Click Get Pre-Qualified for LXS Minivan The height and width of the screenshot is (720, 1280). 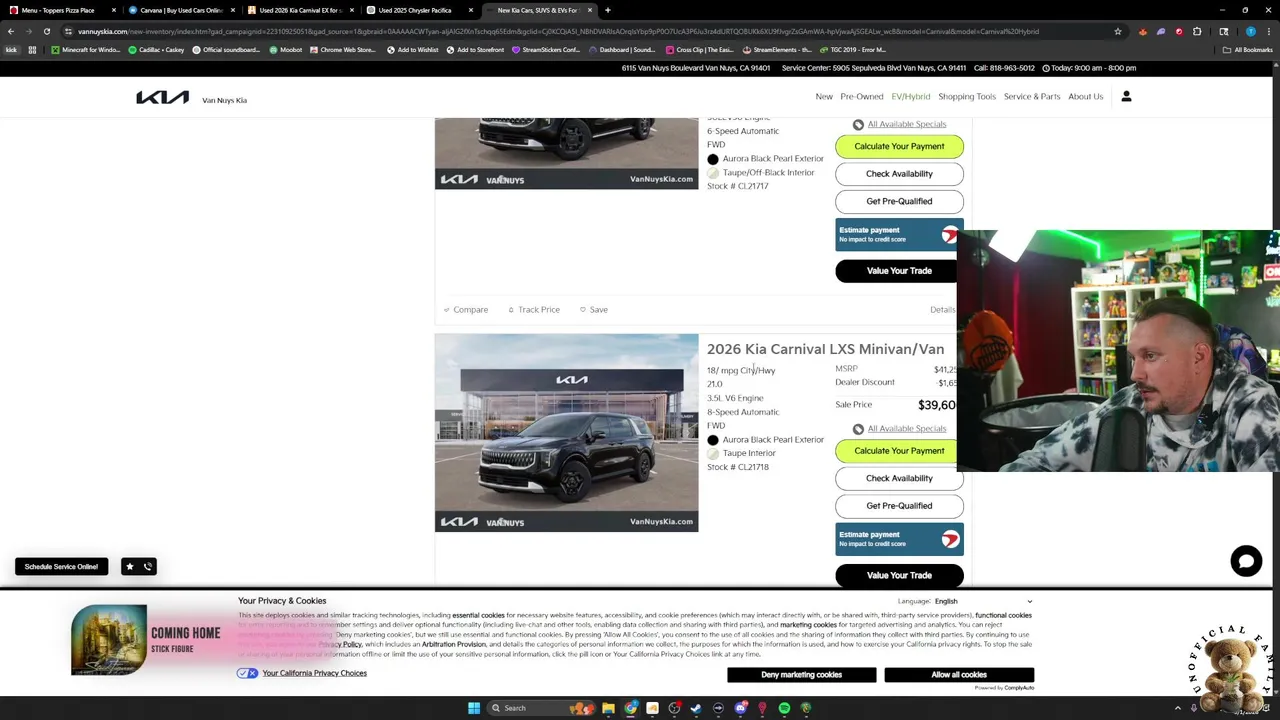899,506
